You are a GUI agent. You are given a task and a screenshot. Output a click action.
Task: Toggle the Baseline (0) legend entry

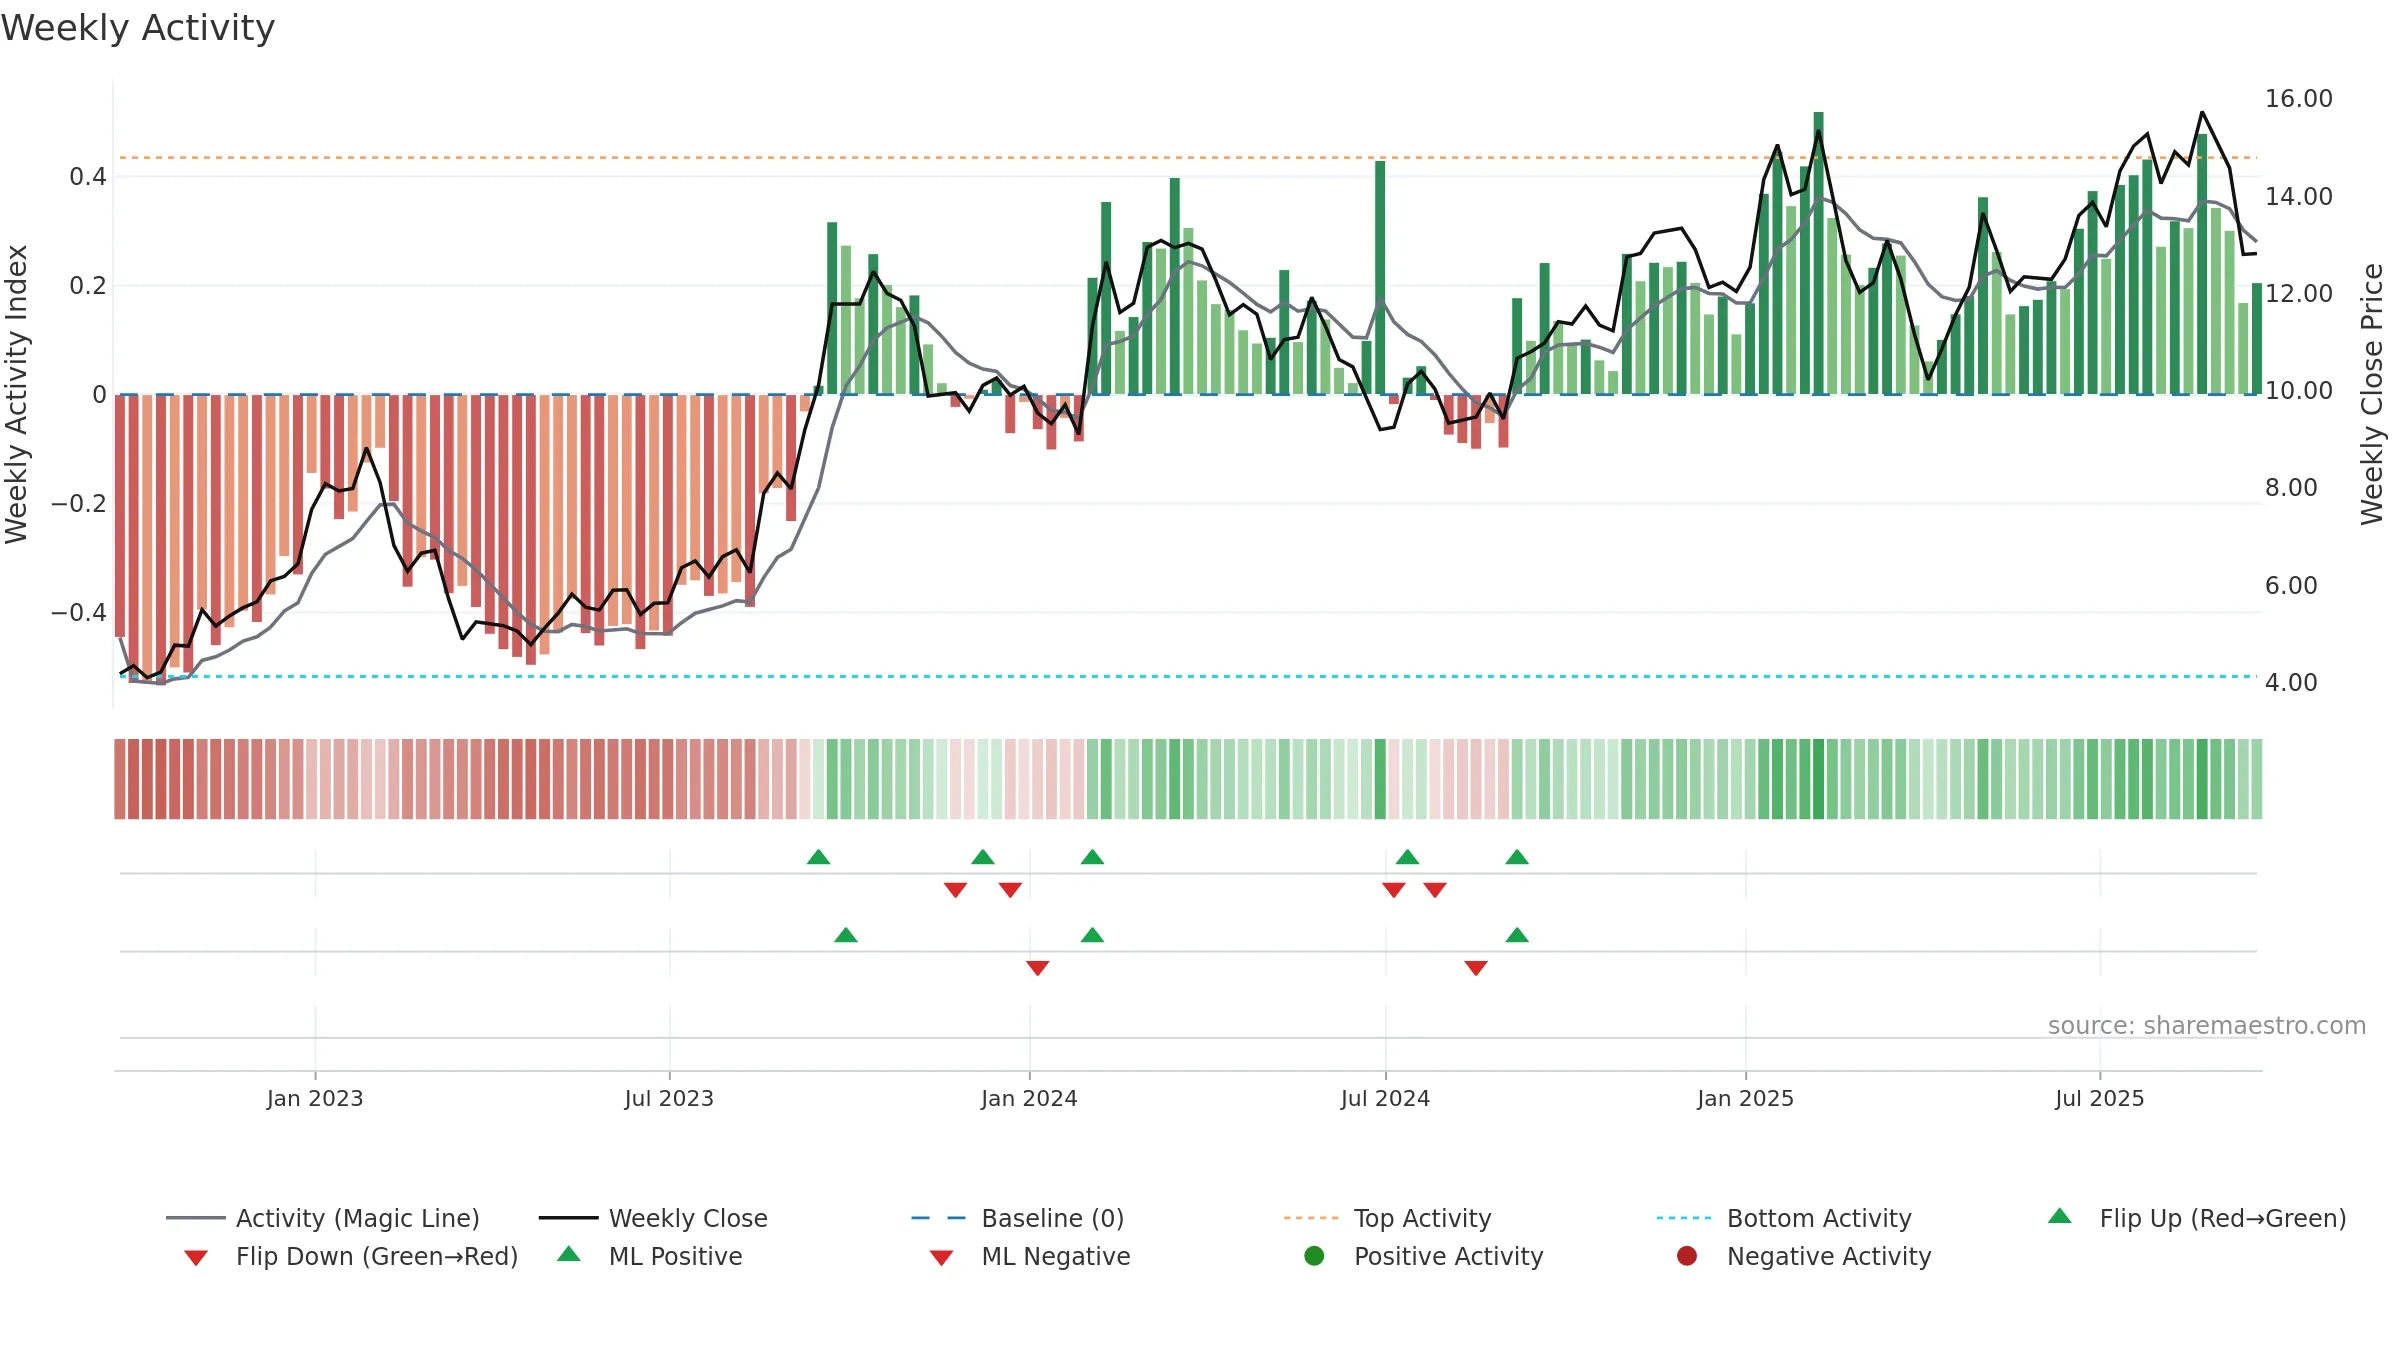(1018, 1218)
